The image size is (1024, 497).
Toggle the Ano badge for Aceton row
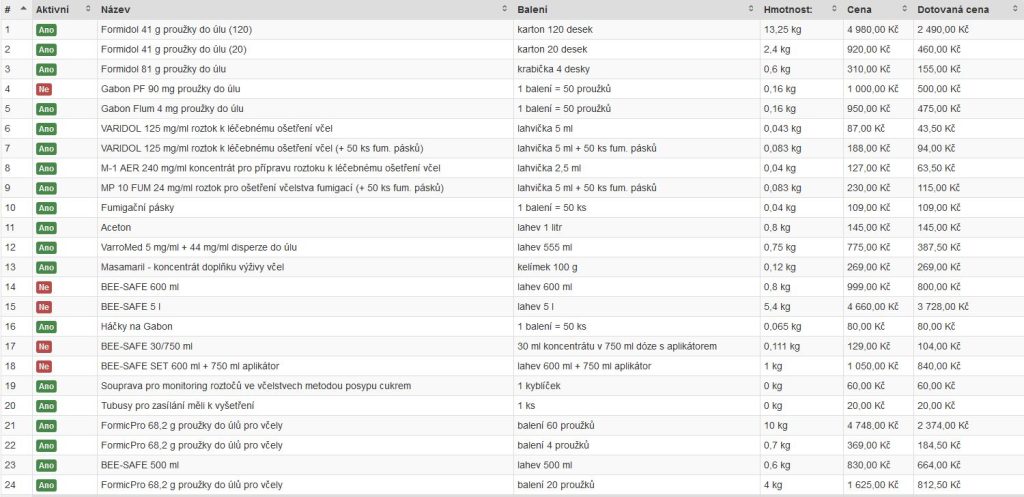46,228
